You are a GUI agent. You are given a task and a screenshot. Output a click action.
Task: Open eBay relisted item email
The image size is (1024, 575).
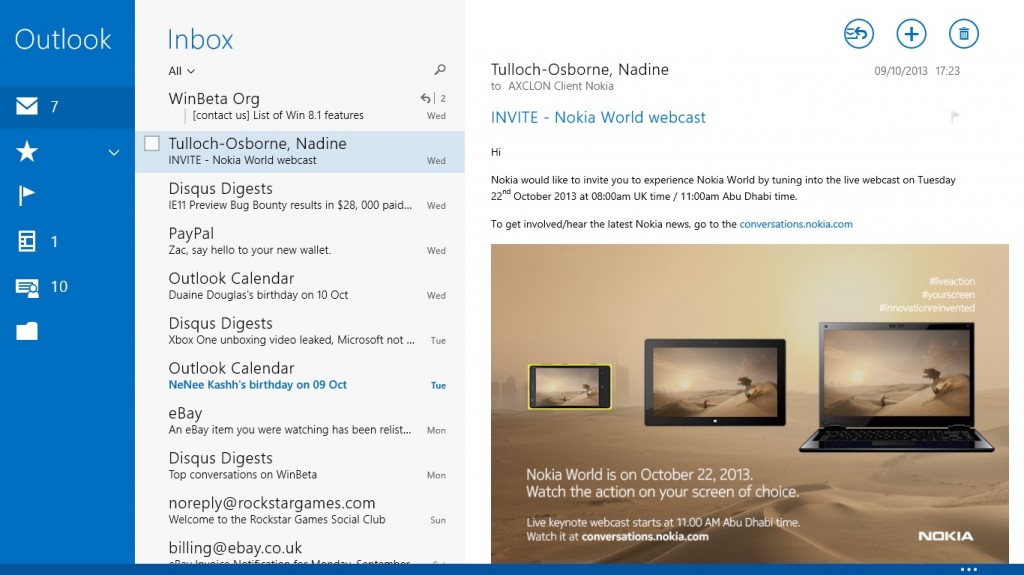coord(300,421)
